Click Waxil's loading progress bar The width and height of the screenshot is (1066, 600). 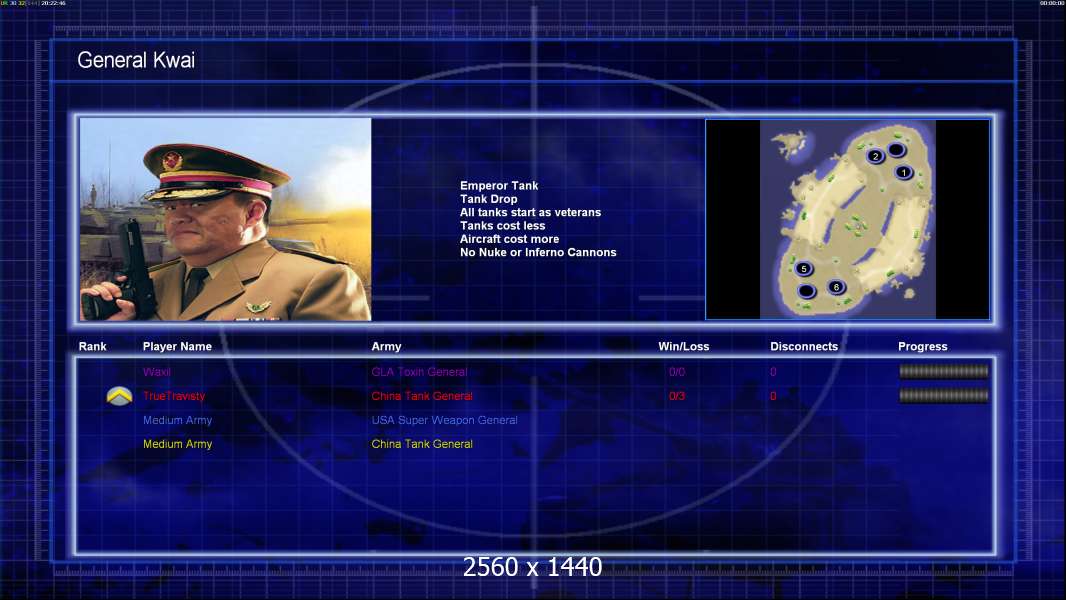[x=944, y=371]
